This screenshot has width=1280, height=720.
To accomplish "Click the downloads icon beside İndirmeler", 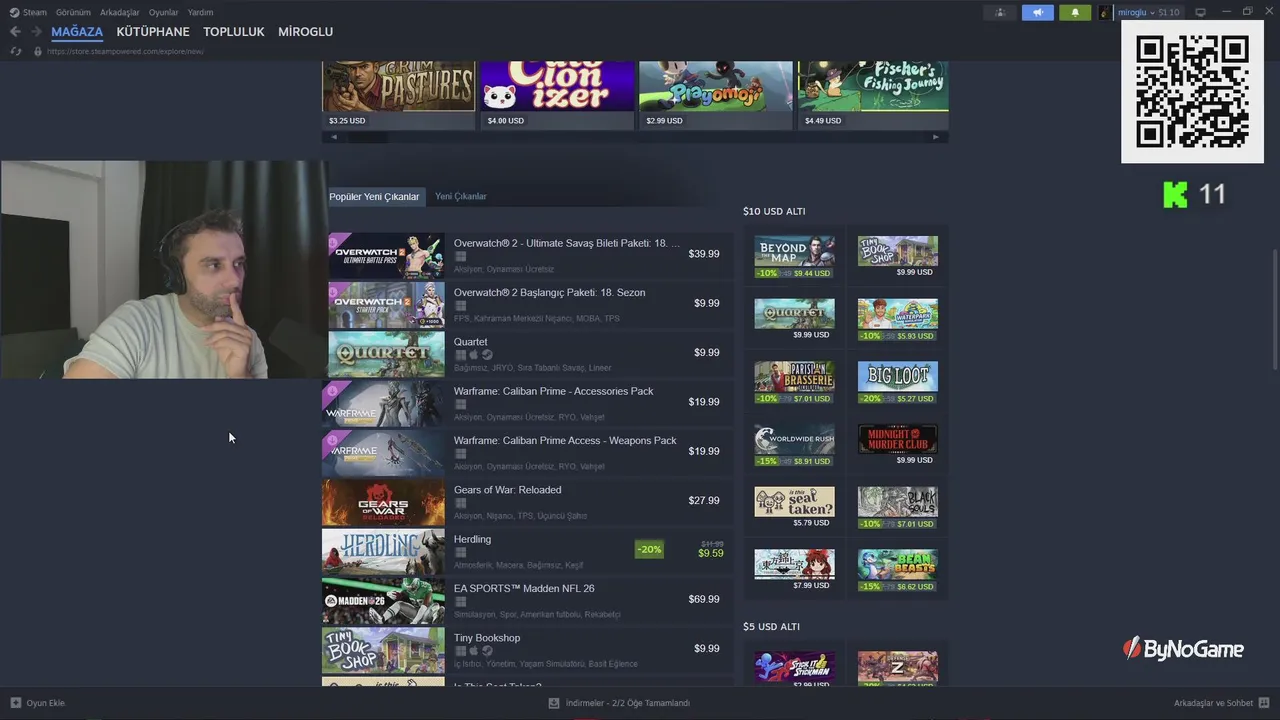I will (x=554, y=703).
